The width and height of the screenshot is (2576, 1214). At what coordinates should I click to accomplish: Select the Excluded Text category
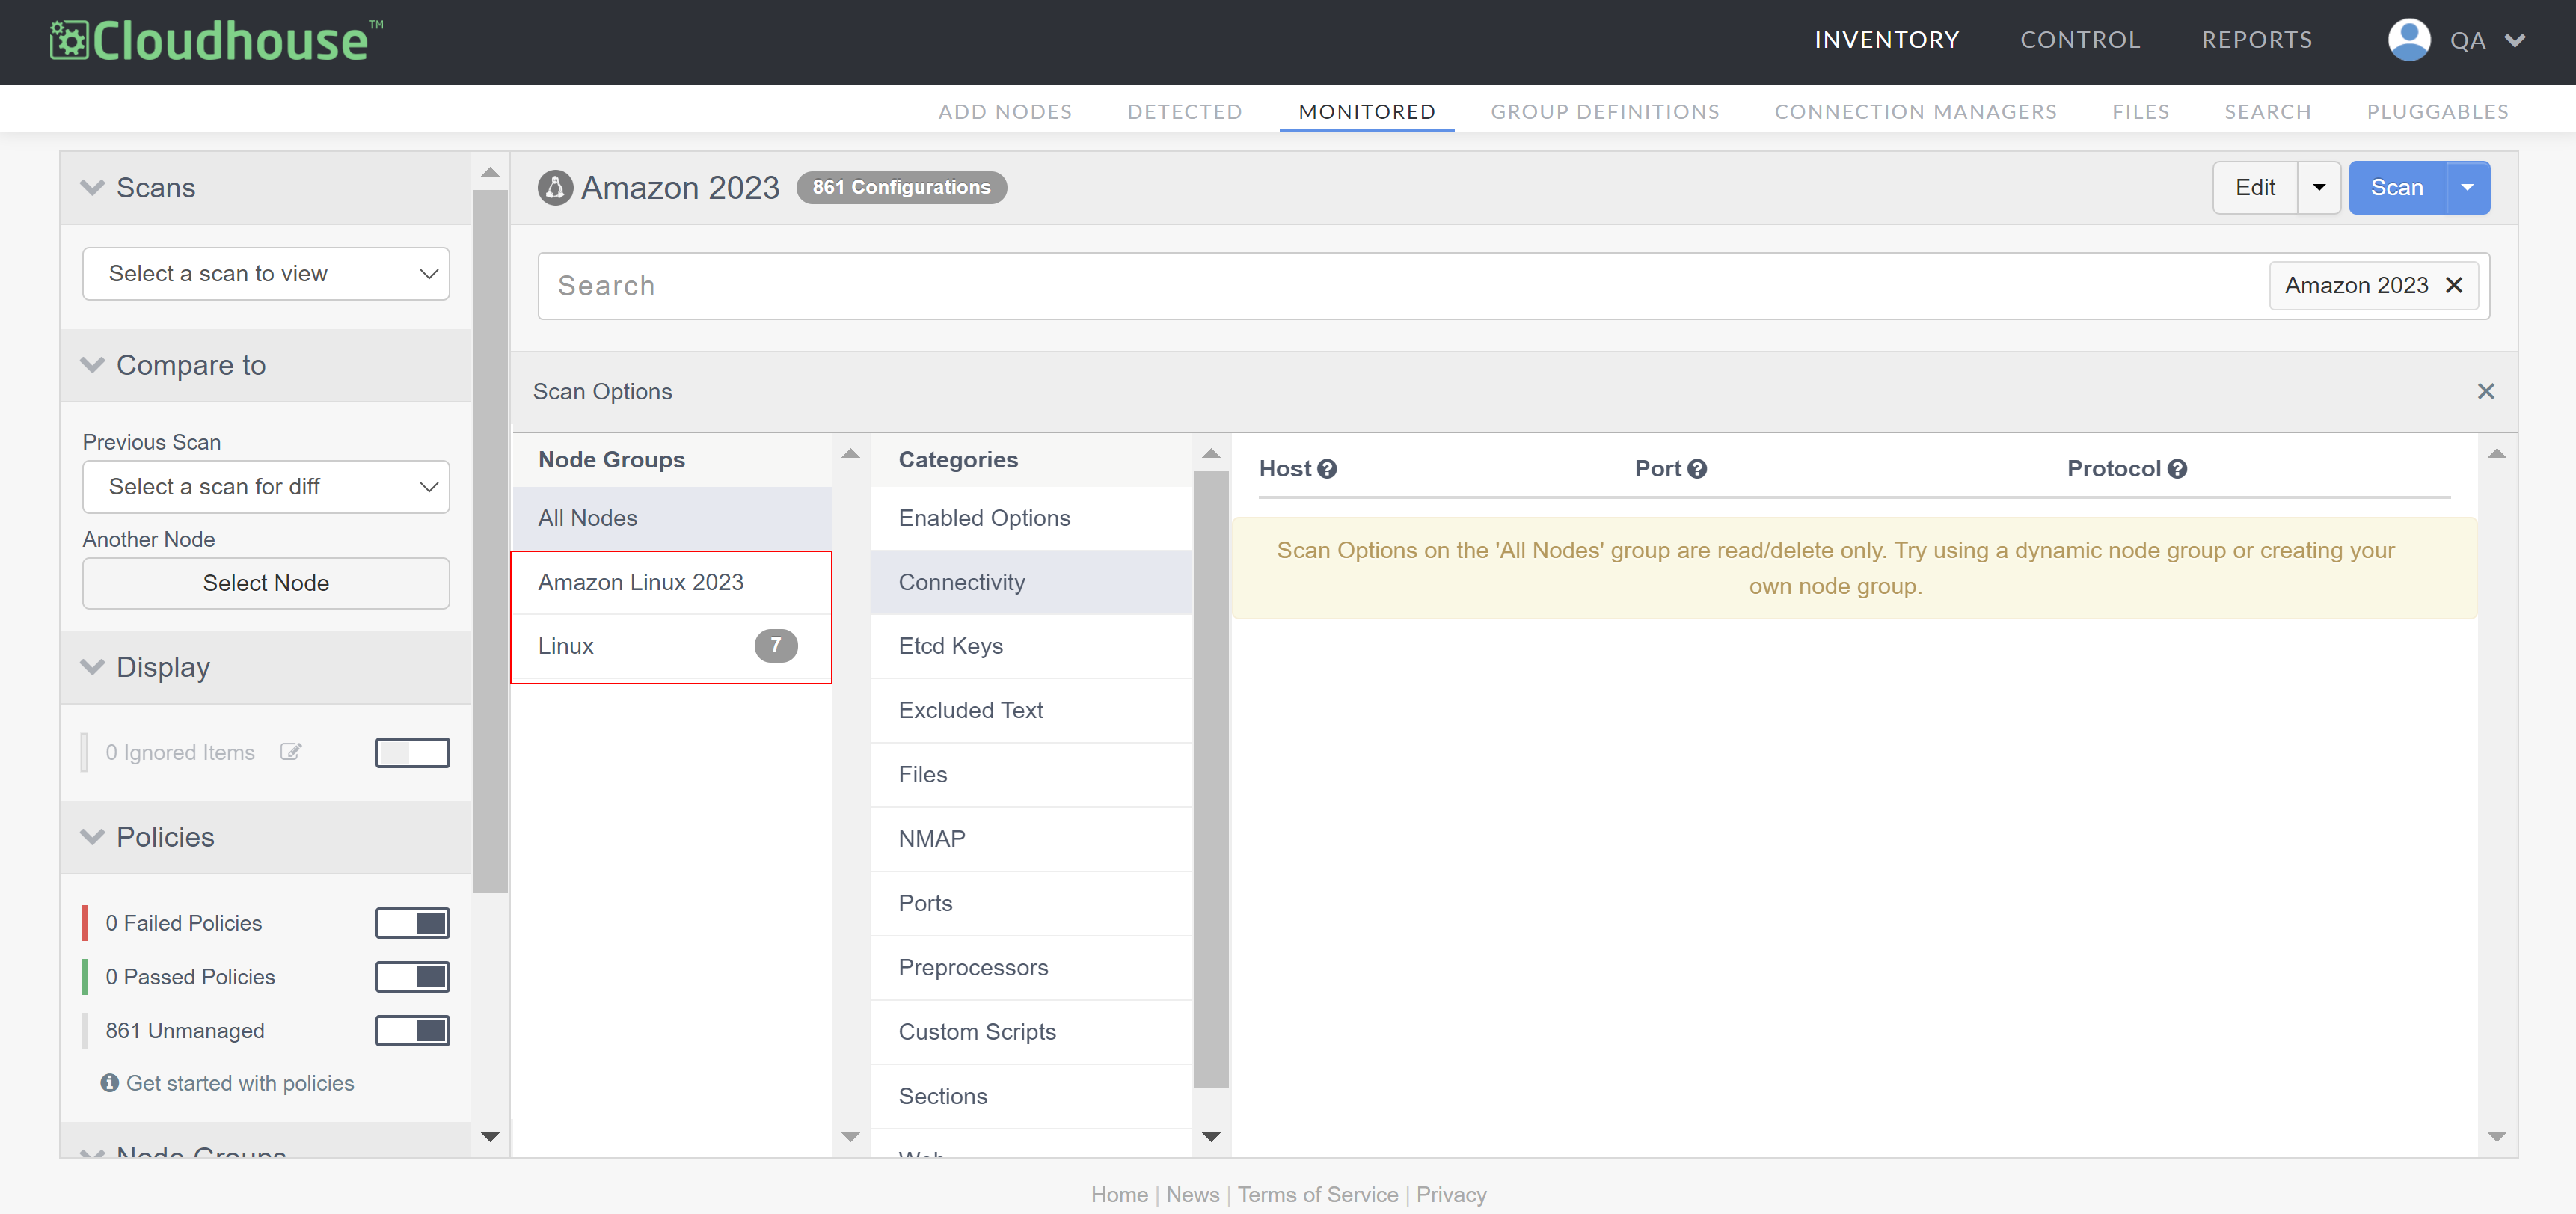point(1032,710)
